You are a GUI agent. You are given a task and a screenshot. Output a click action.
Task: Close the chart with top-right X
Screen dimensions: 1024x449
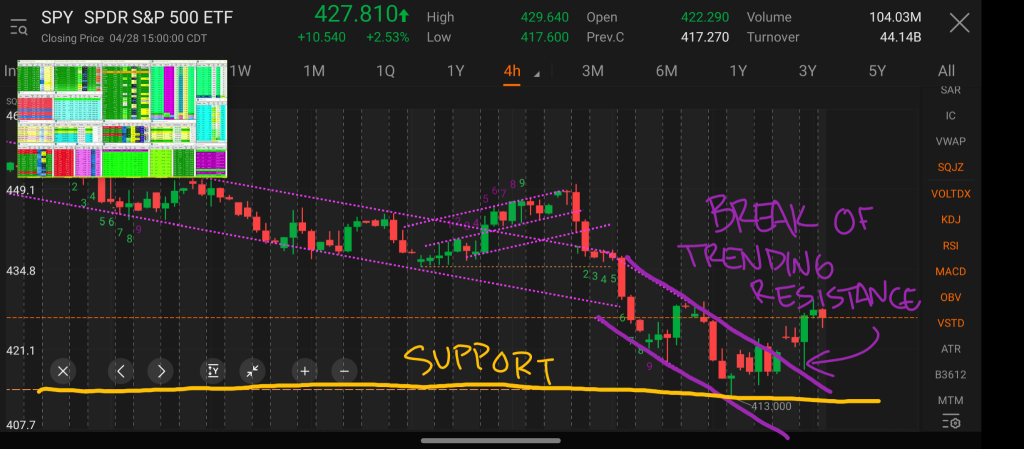pyautogui.click(x=958, y=24)
